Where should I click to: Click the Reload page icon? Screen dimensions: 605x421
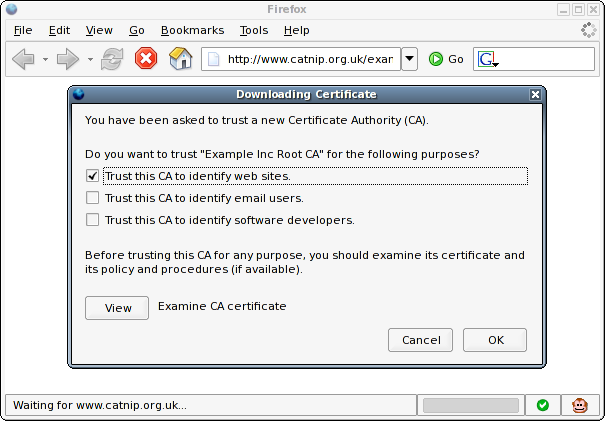pos(112,59)
